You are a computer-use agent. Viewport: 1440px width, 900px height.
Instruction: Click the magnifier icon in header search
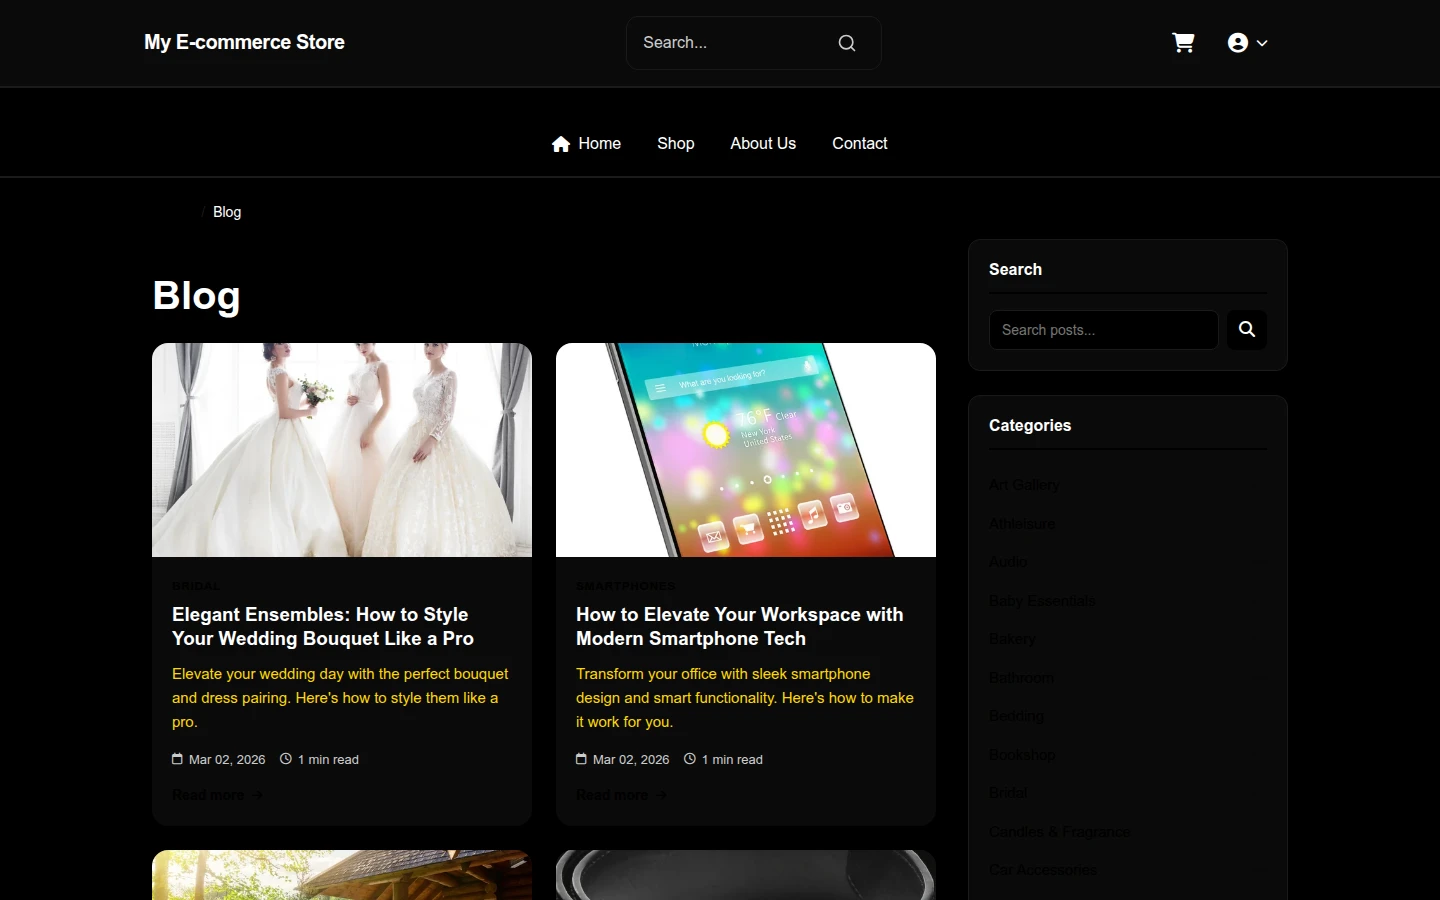[847, 43]
